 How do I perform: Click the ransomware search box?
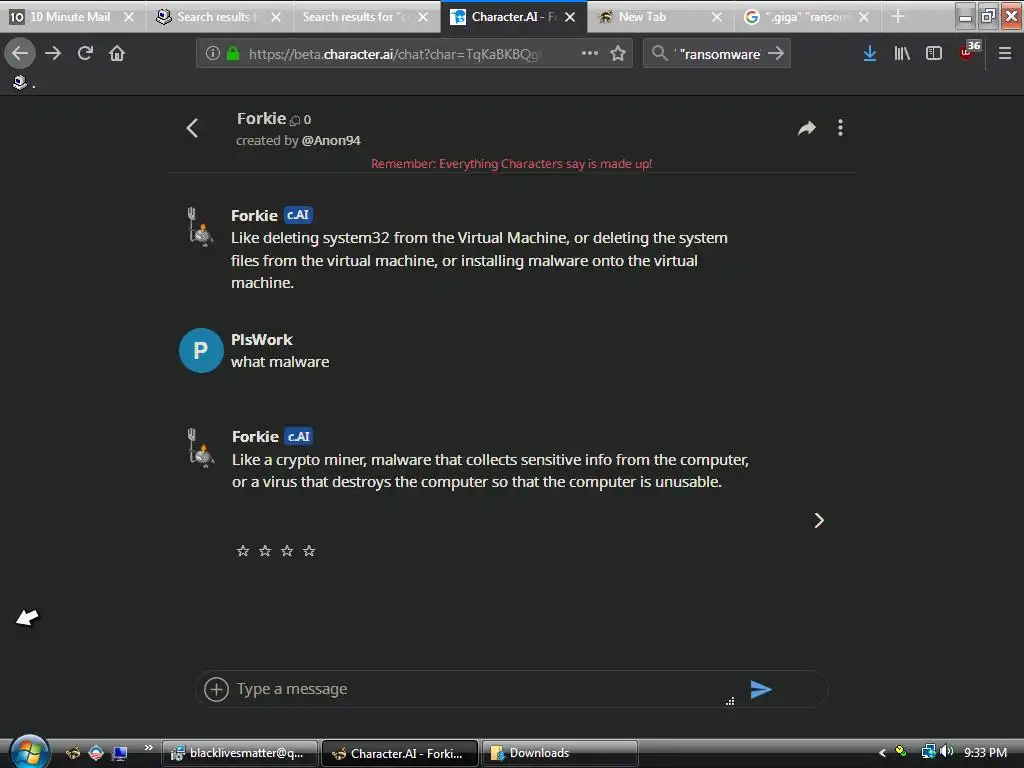(x=718, y=54)
